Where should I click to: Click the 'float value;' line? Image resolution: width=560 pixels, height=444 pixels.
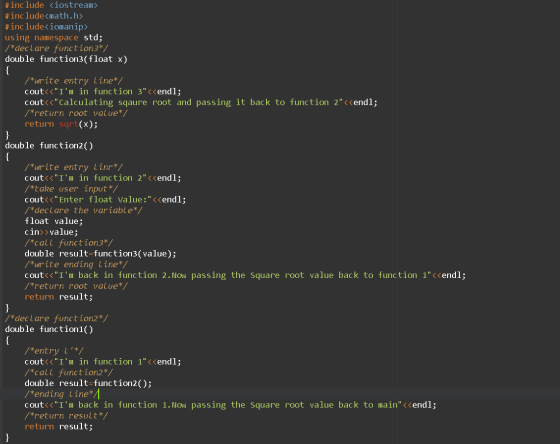[x=54, y=221]
